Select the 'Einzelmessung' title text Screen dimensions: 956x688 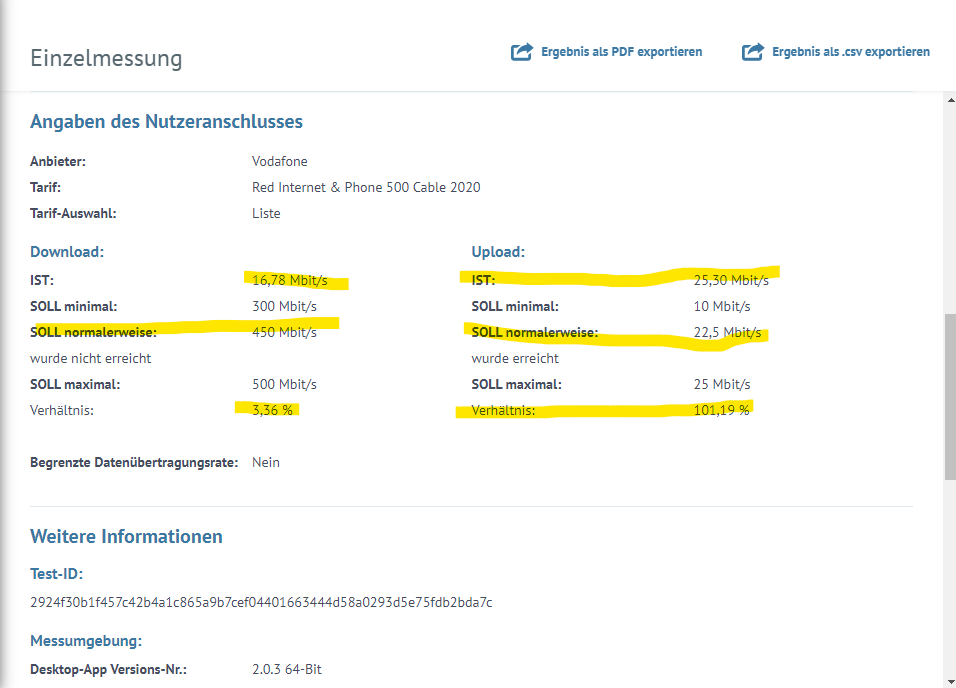106,58
